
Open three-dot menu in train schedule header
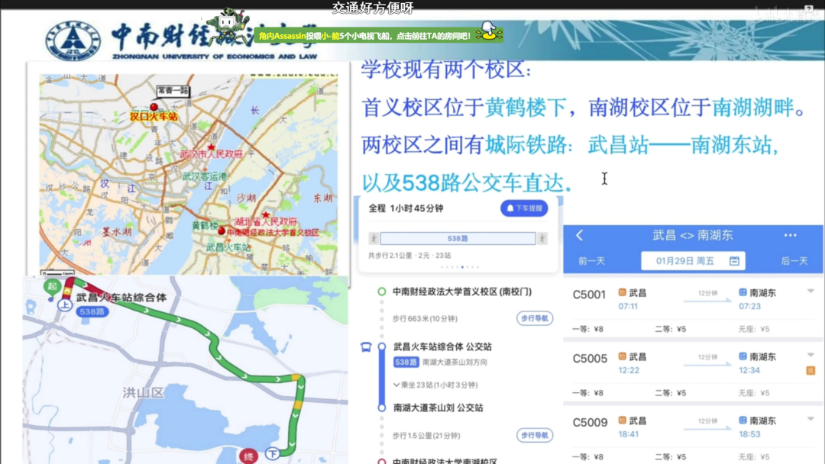790,235
